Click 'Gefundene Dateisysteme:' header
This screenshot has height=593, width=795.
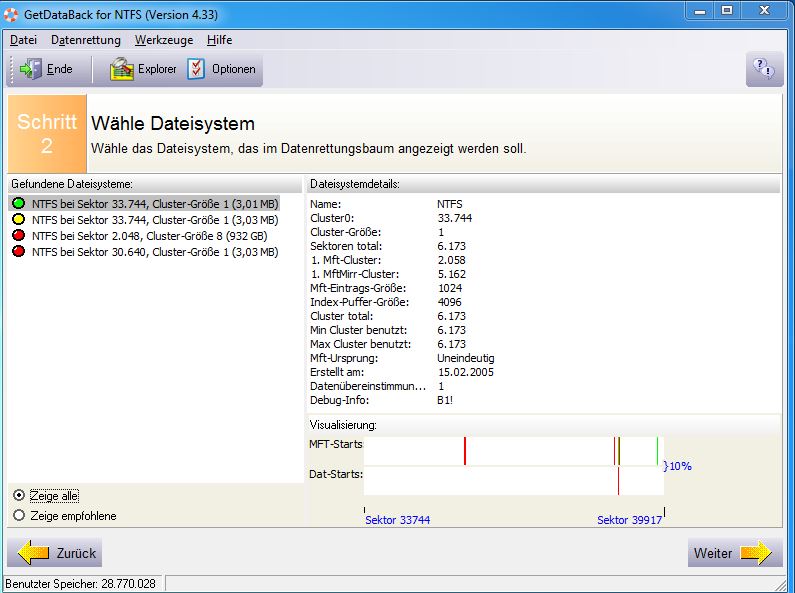click(x=72, y=184)
